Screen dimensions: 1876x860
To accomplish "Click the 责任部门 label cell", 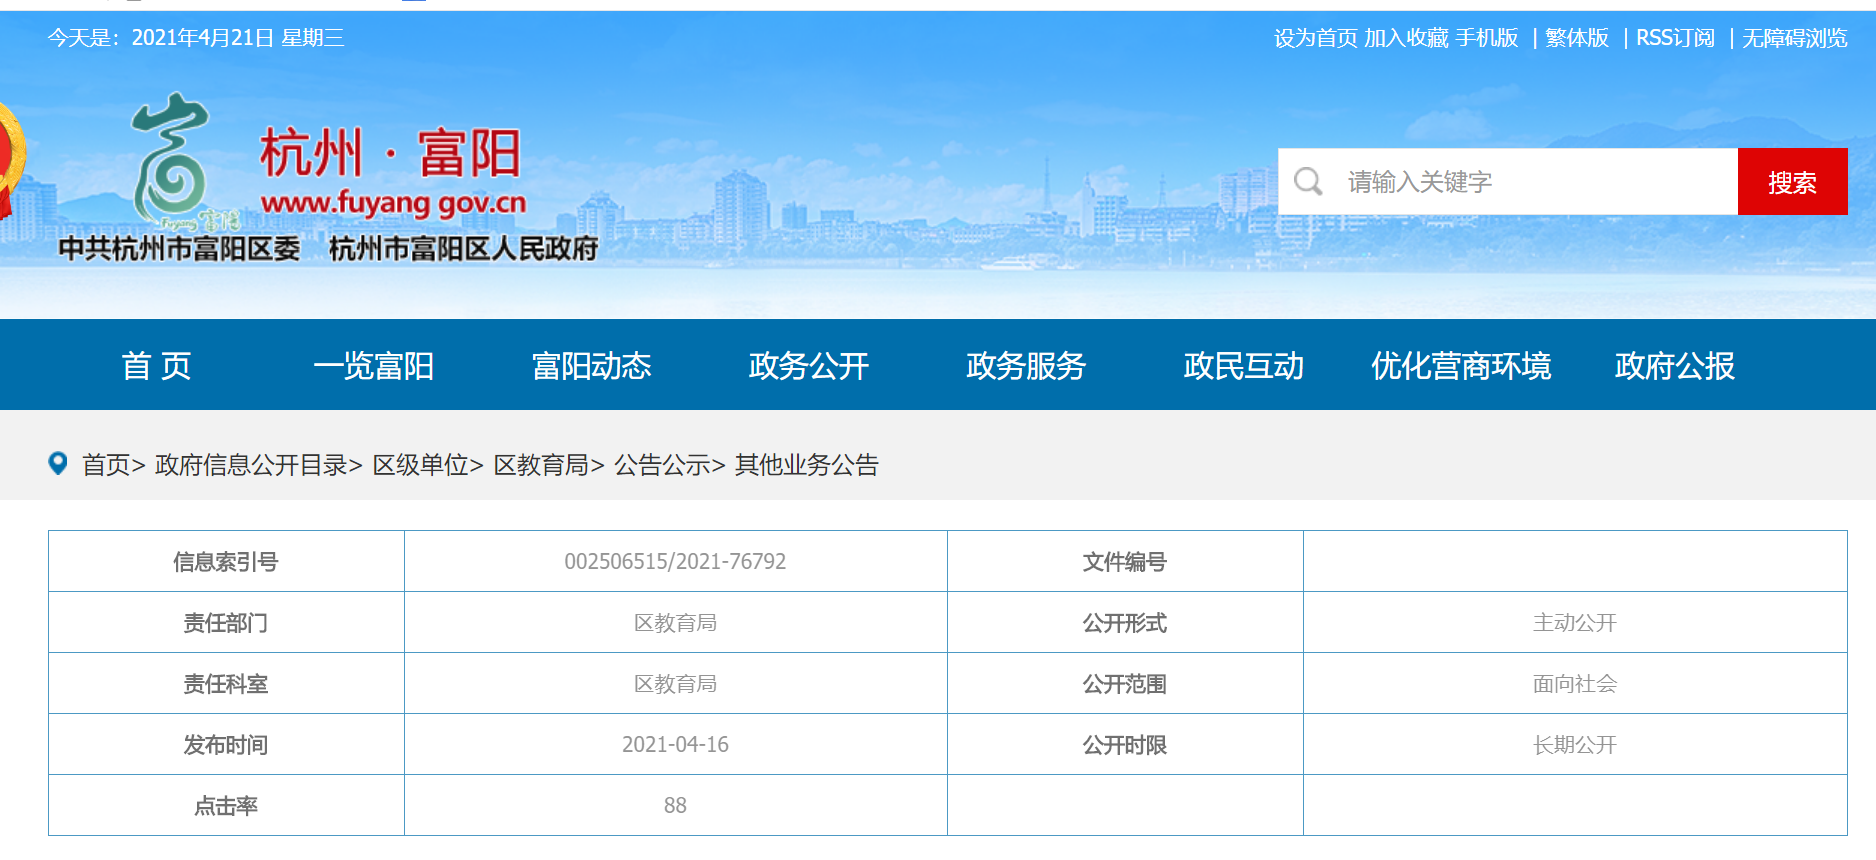I will pyautogui.click(x=226, y=623).
